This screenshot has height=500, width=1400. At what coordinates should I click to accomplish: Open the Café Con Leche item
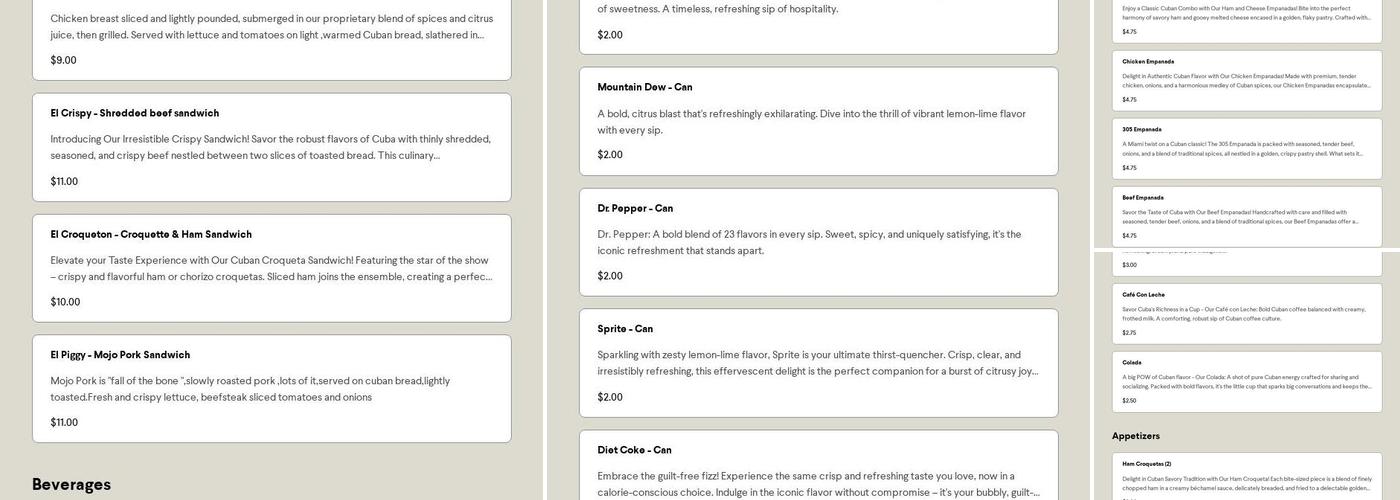point(1246,313)
